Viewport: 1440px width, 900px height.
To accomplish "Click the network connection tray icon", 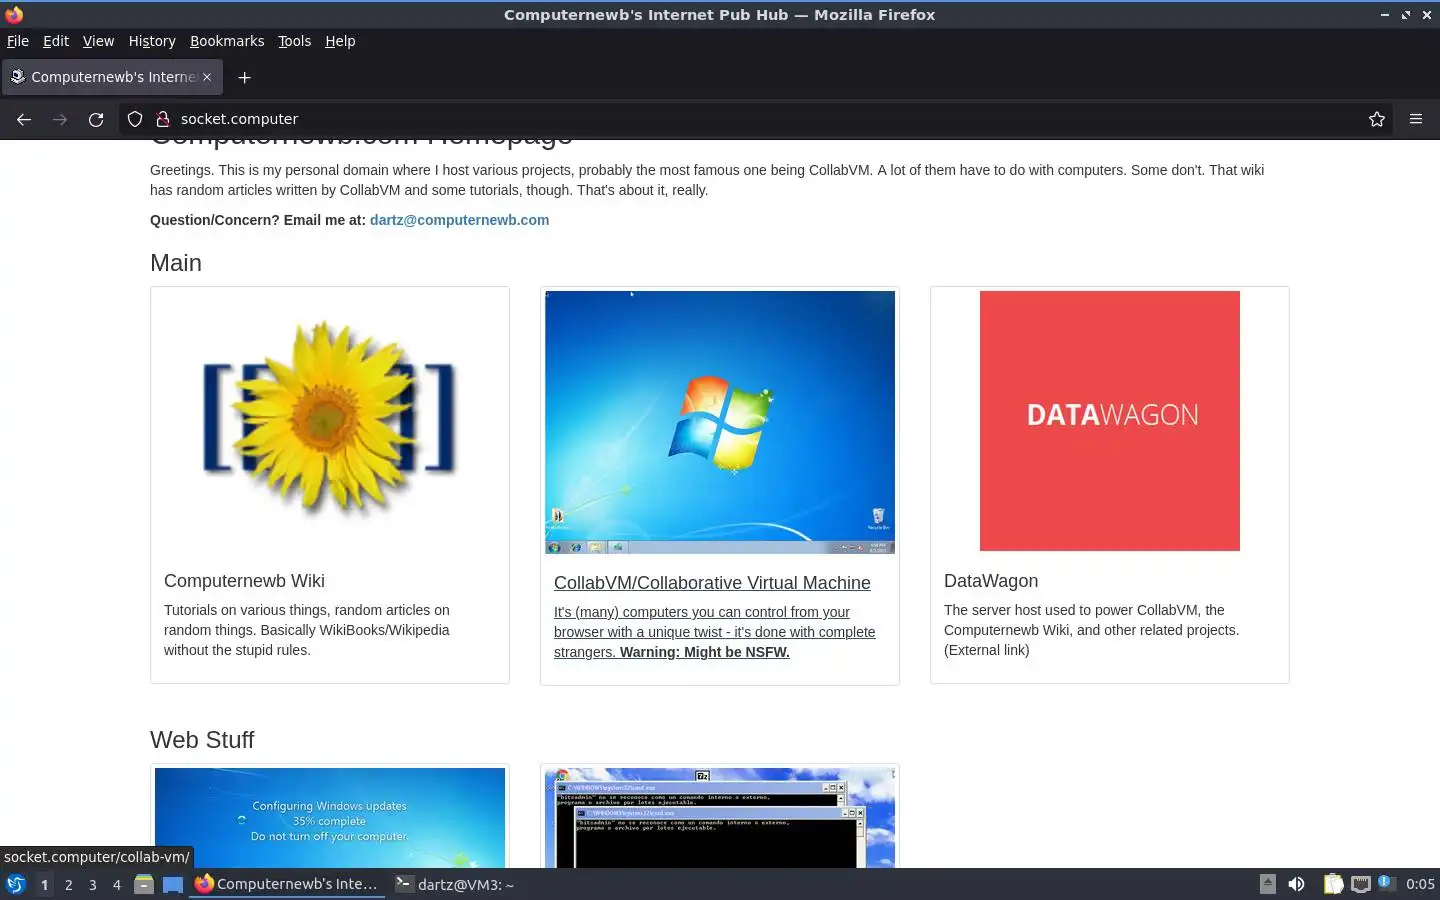I will pos(1360,884).
